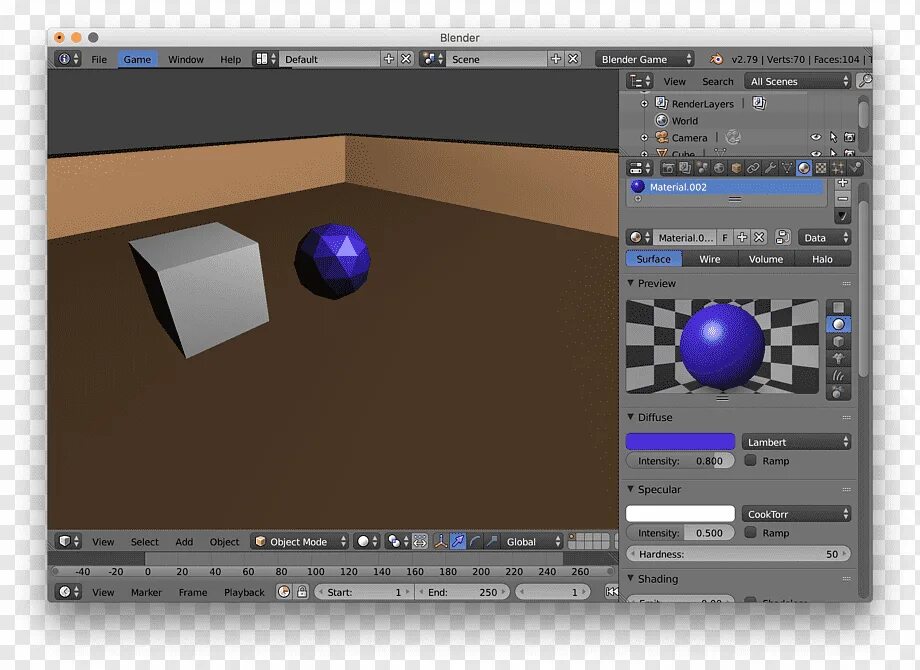Add a new screen layout next to Default
Image resolution: width=920 pixels, height=670 pixels.
[x=388, y=59]
